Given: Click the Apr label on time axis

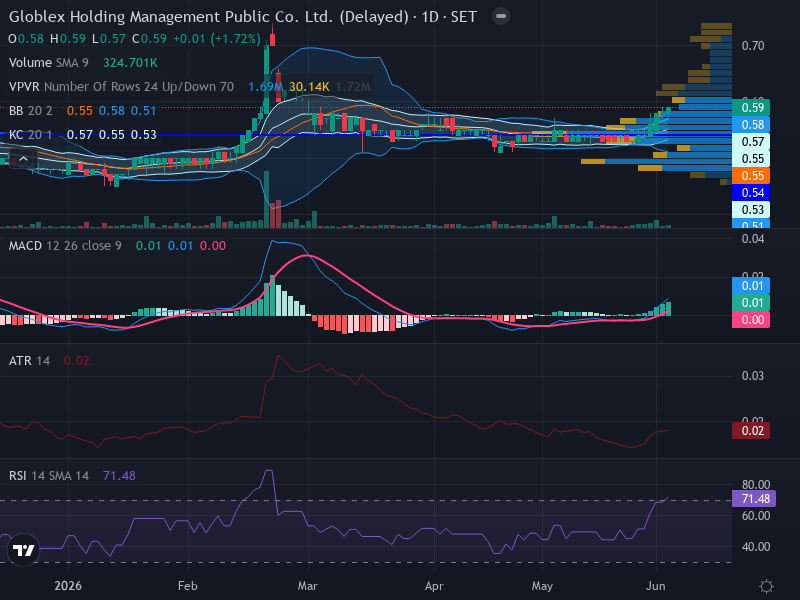Looking at the screenshot, I should pos(434,586).
